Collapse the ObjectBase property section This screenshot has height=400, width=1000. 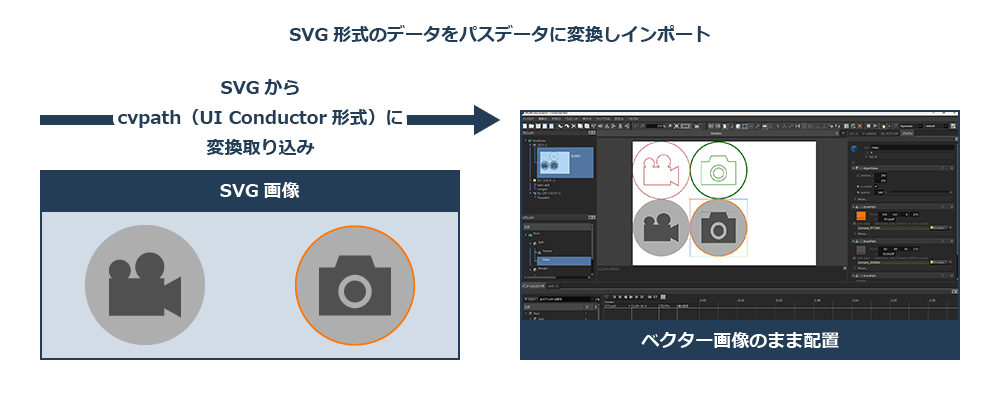tap(851, 168)
